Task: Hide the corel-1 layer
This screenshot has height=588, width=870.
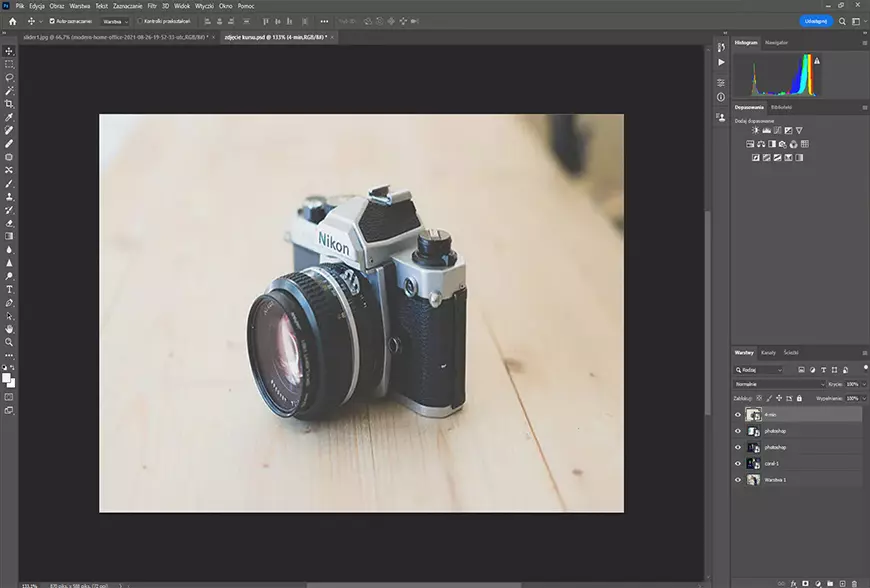Action: [737, 464]
